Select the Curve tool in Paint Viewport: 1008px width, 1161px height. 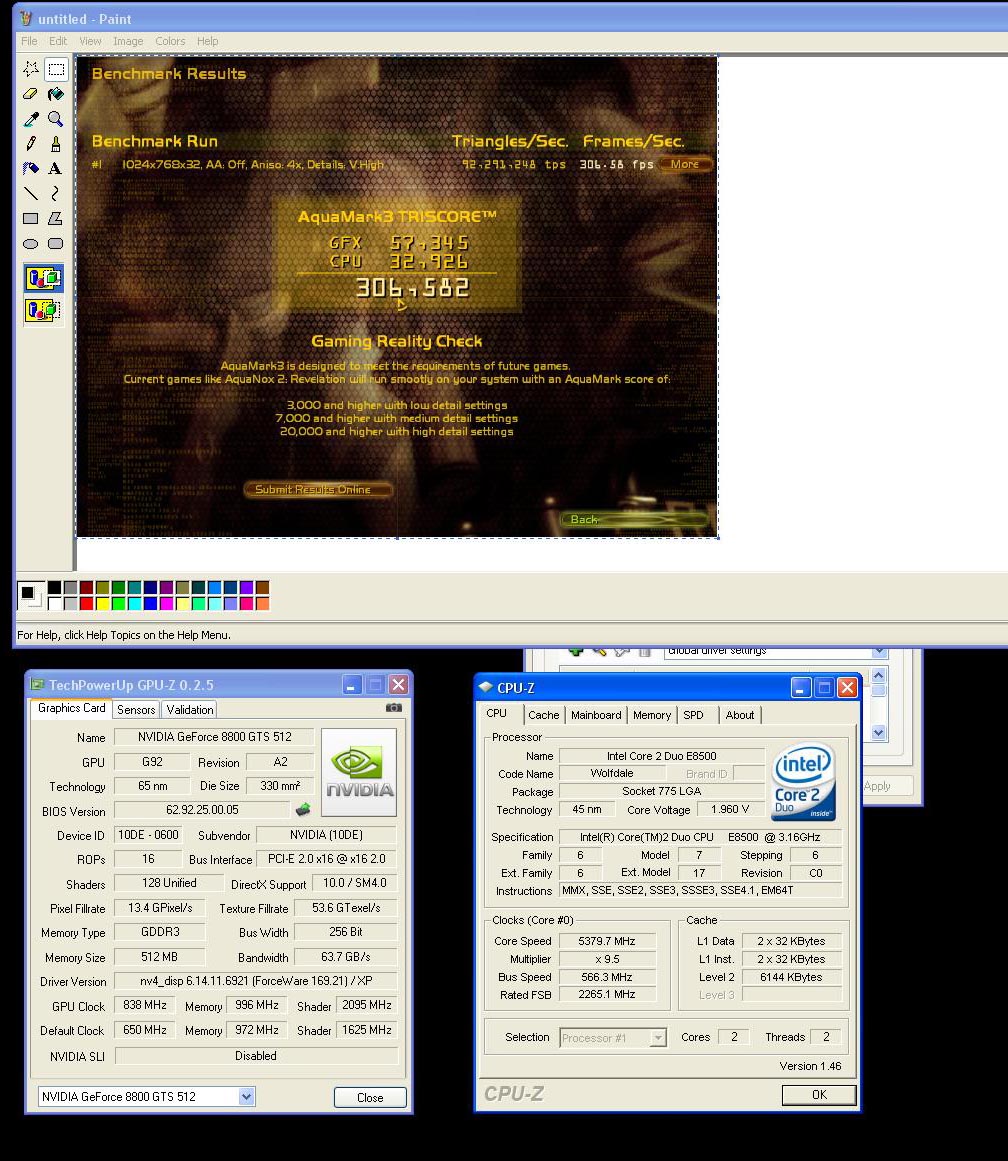tap(56, 194)
